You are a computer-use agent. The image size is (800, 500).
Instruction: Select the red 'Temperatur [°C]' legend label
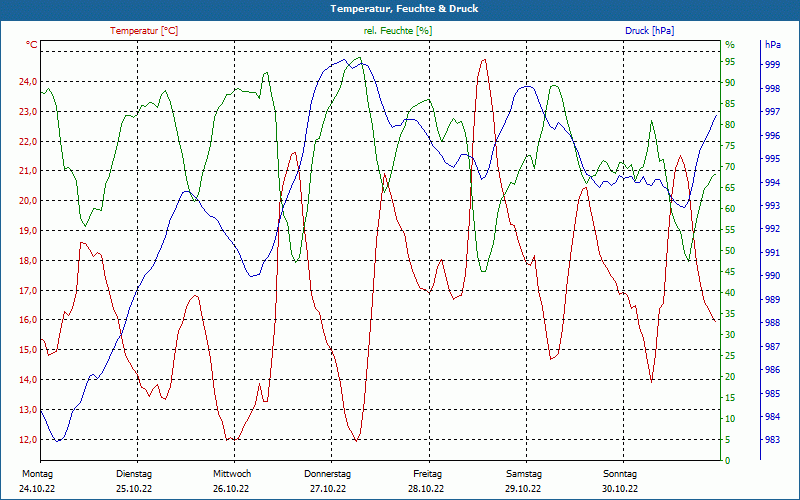click(144, 31)
